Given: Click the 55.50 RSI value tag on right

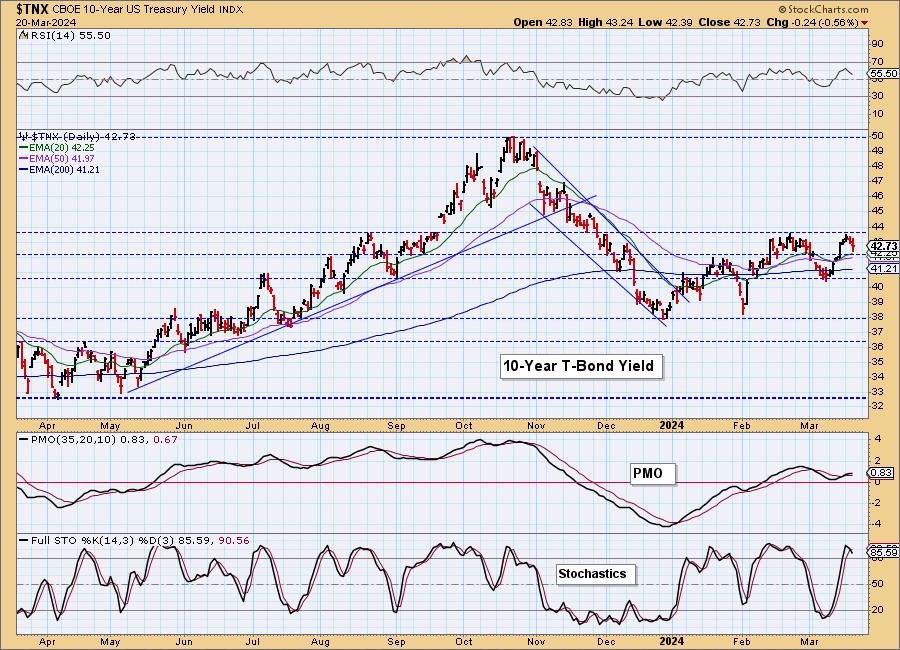Looking at the screenshot, I should click(884, 73).
